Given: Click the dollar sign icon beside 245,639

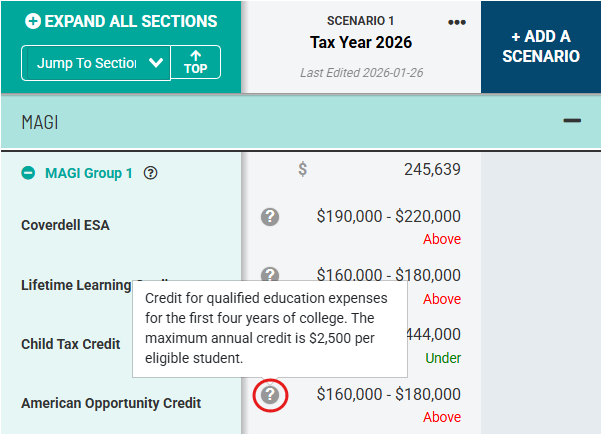Looking at the screenshot, I should [302, 170].
